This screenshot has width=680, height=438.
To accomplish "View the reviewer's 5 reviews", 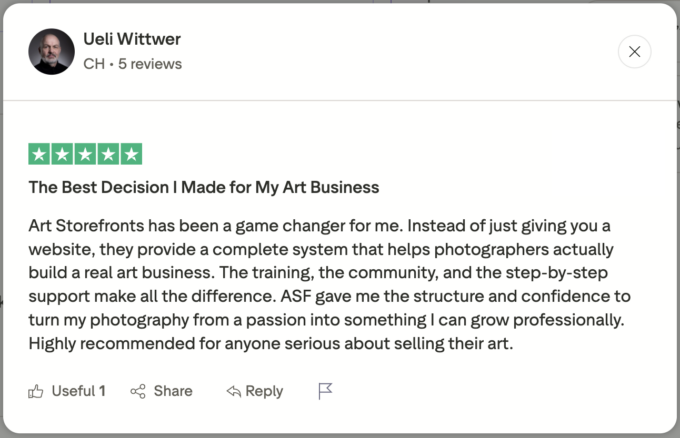I will click(148, 64).
